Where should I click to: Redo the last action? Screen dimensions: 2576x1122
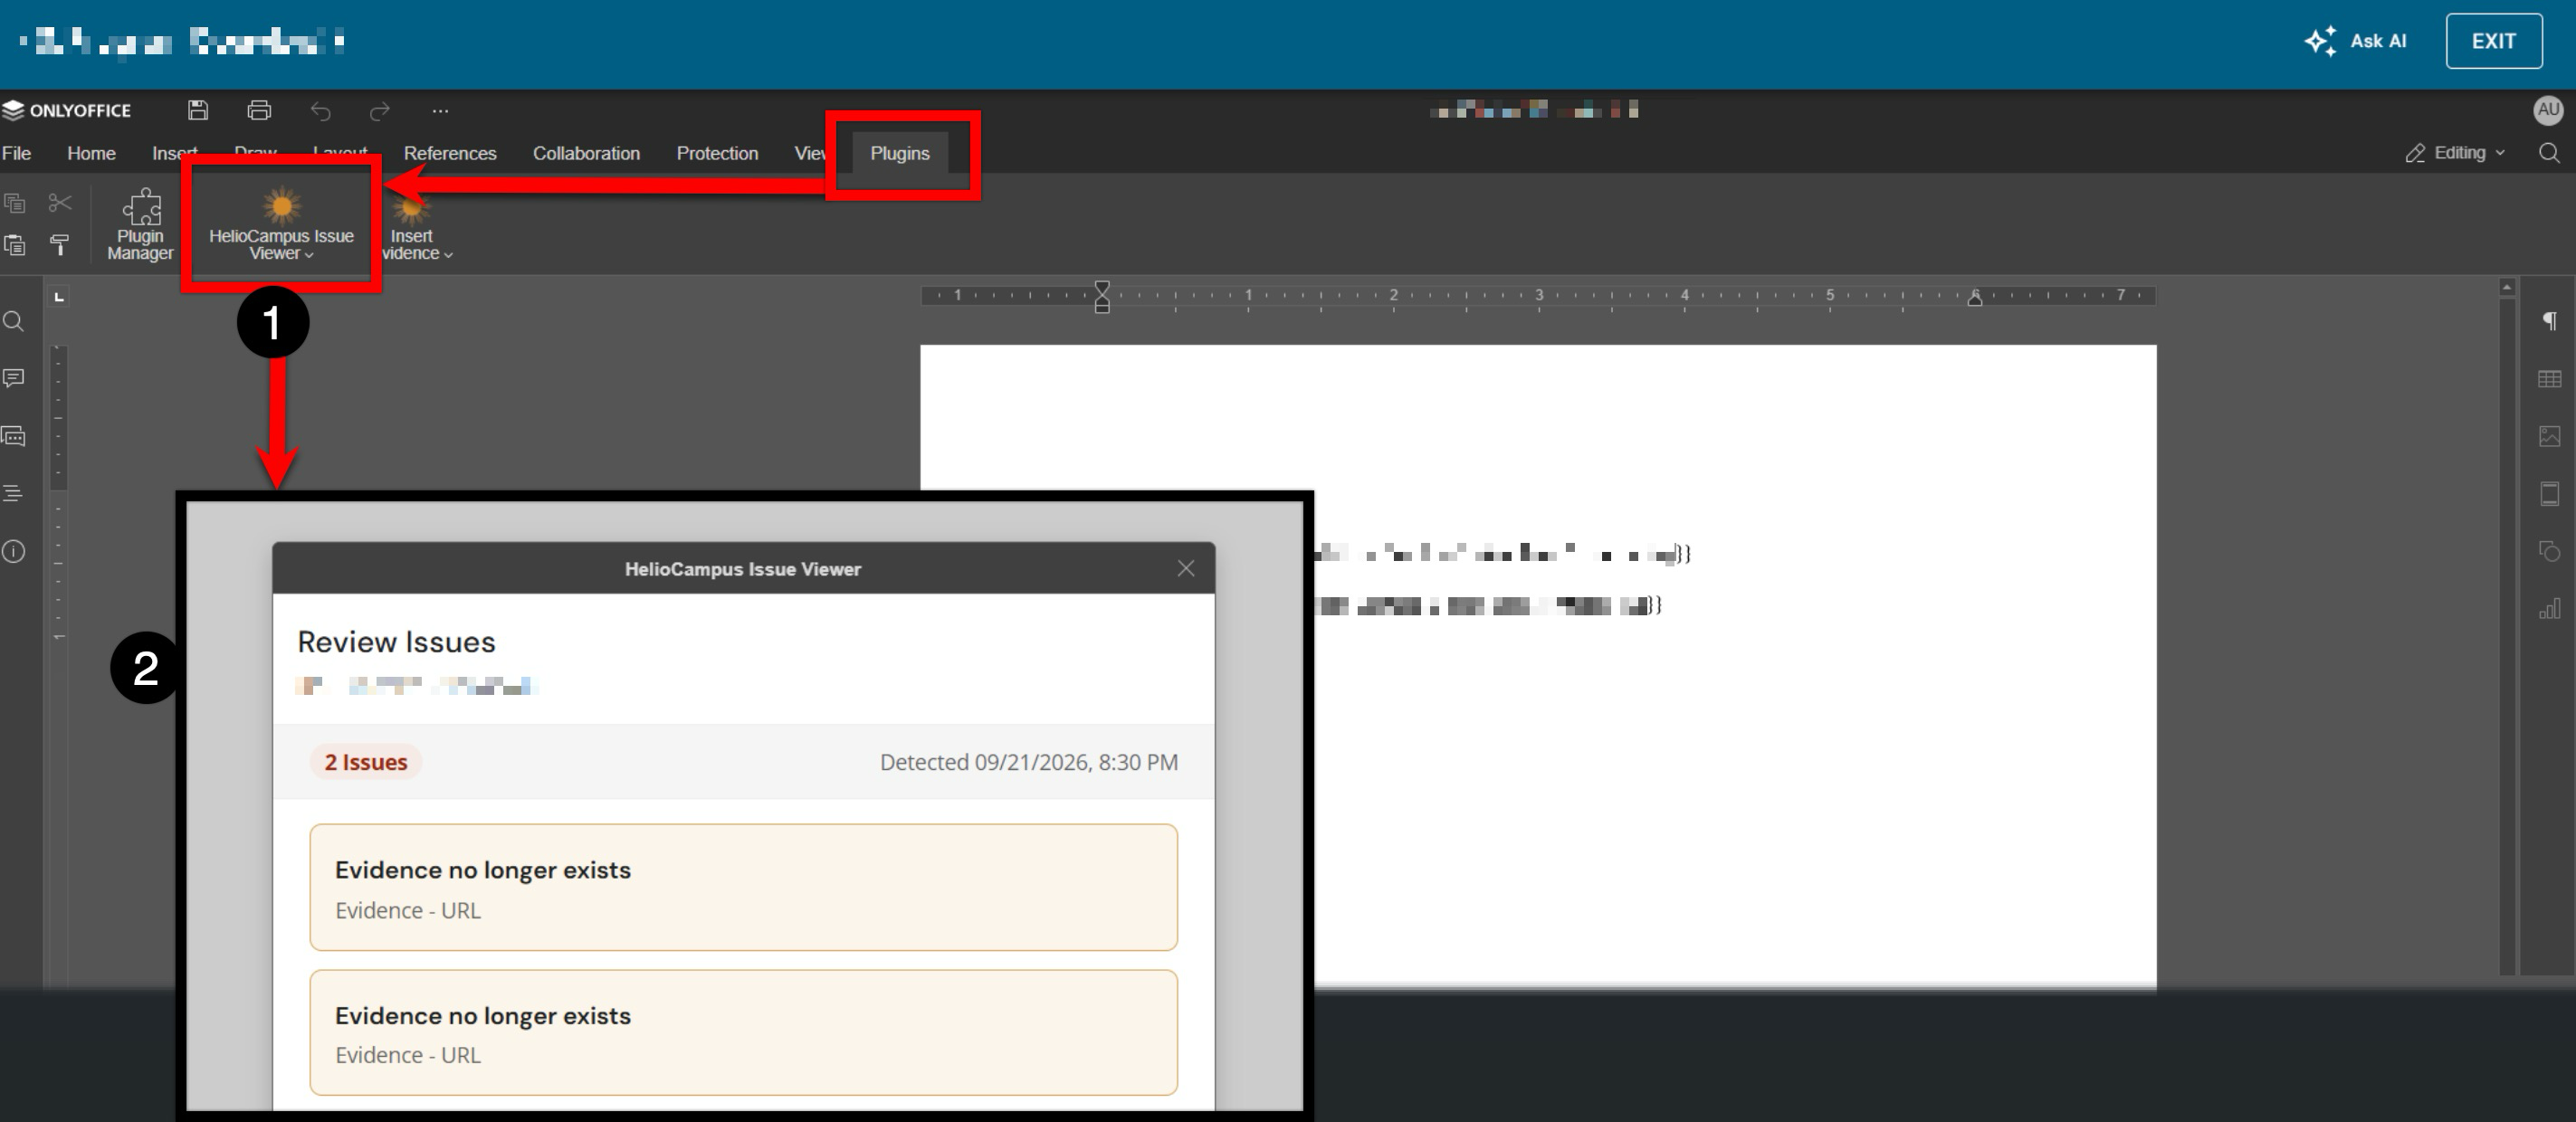coord(380,110)
